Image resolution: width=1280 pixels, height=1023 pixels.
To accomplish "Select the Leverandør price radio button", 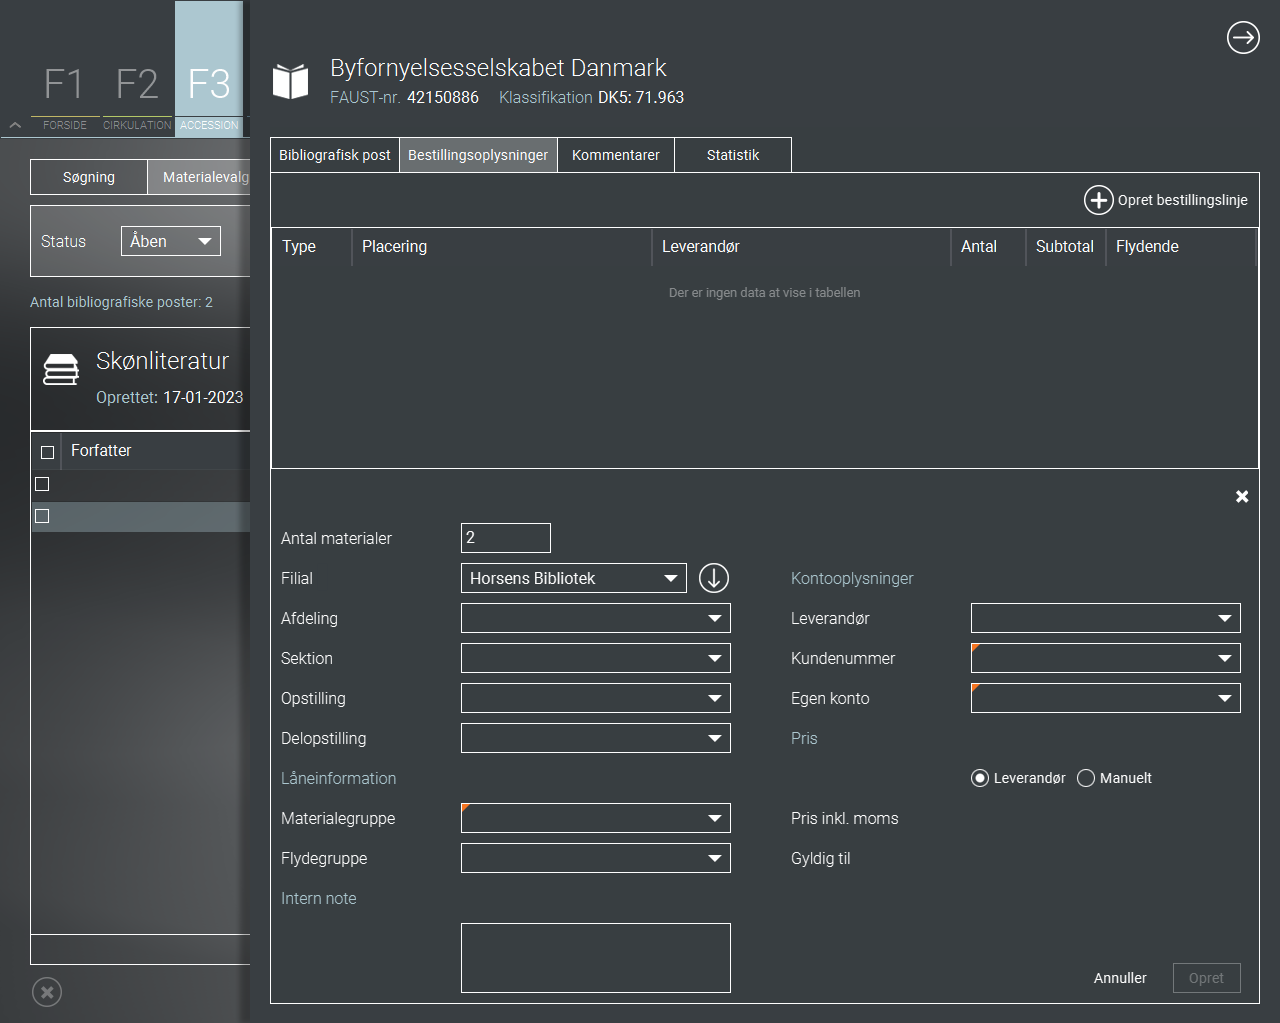I will coord(980,778).
